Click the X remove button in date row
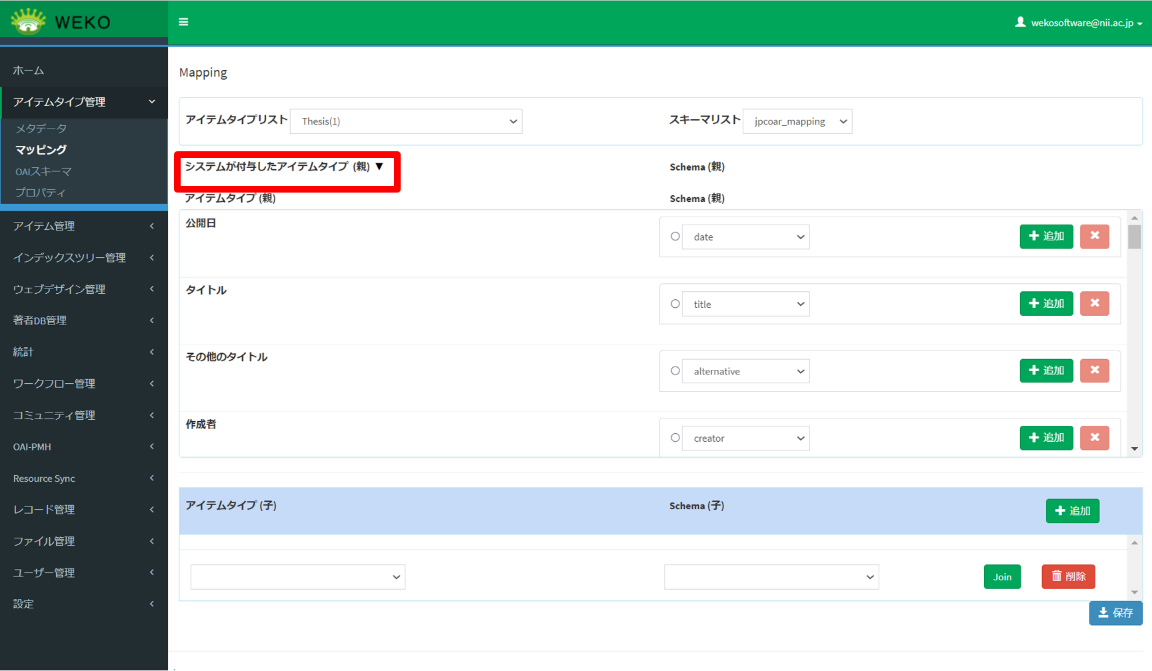Viewport: 1152px width, 671px height. pyautogui.click(x=1094, y=237)
